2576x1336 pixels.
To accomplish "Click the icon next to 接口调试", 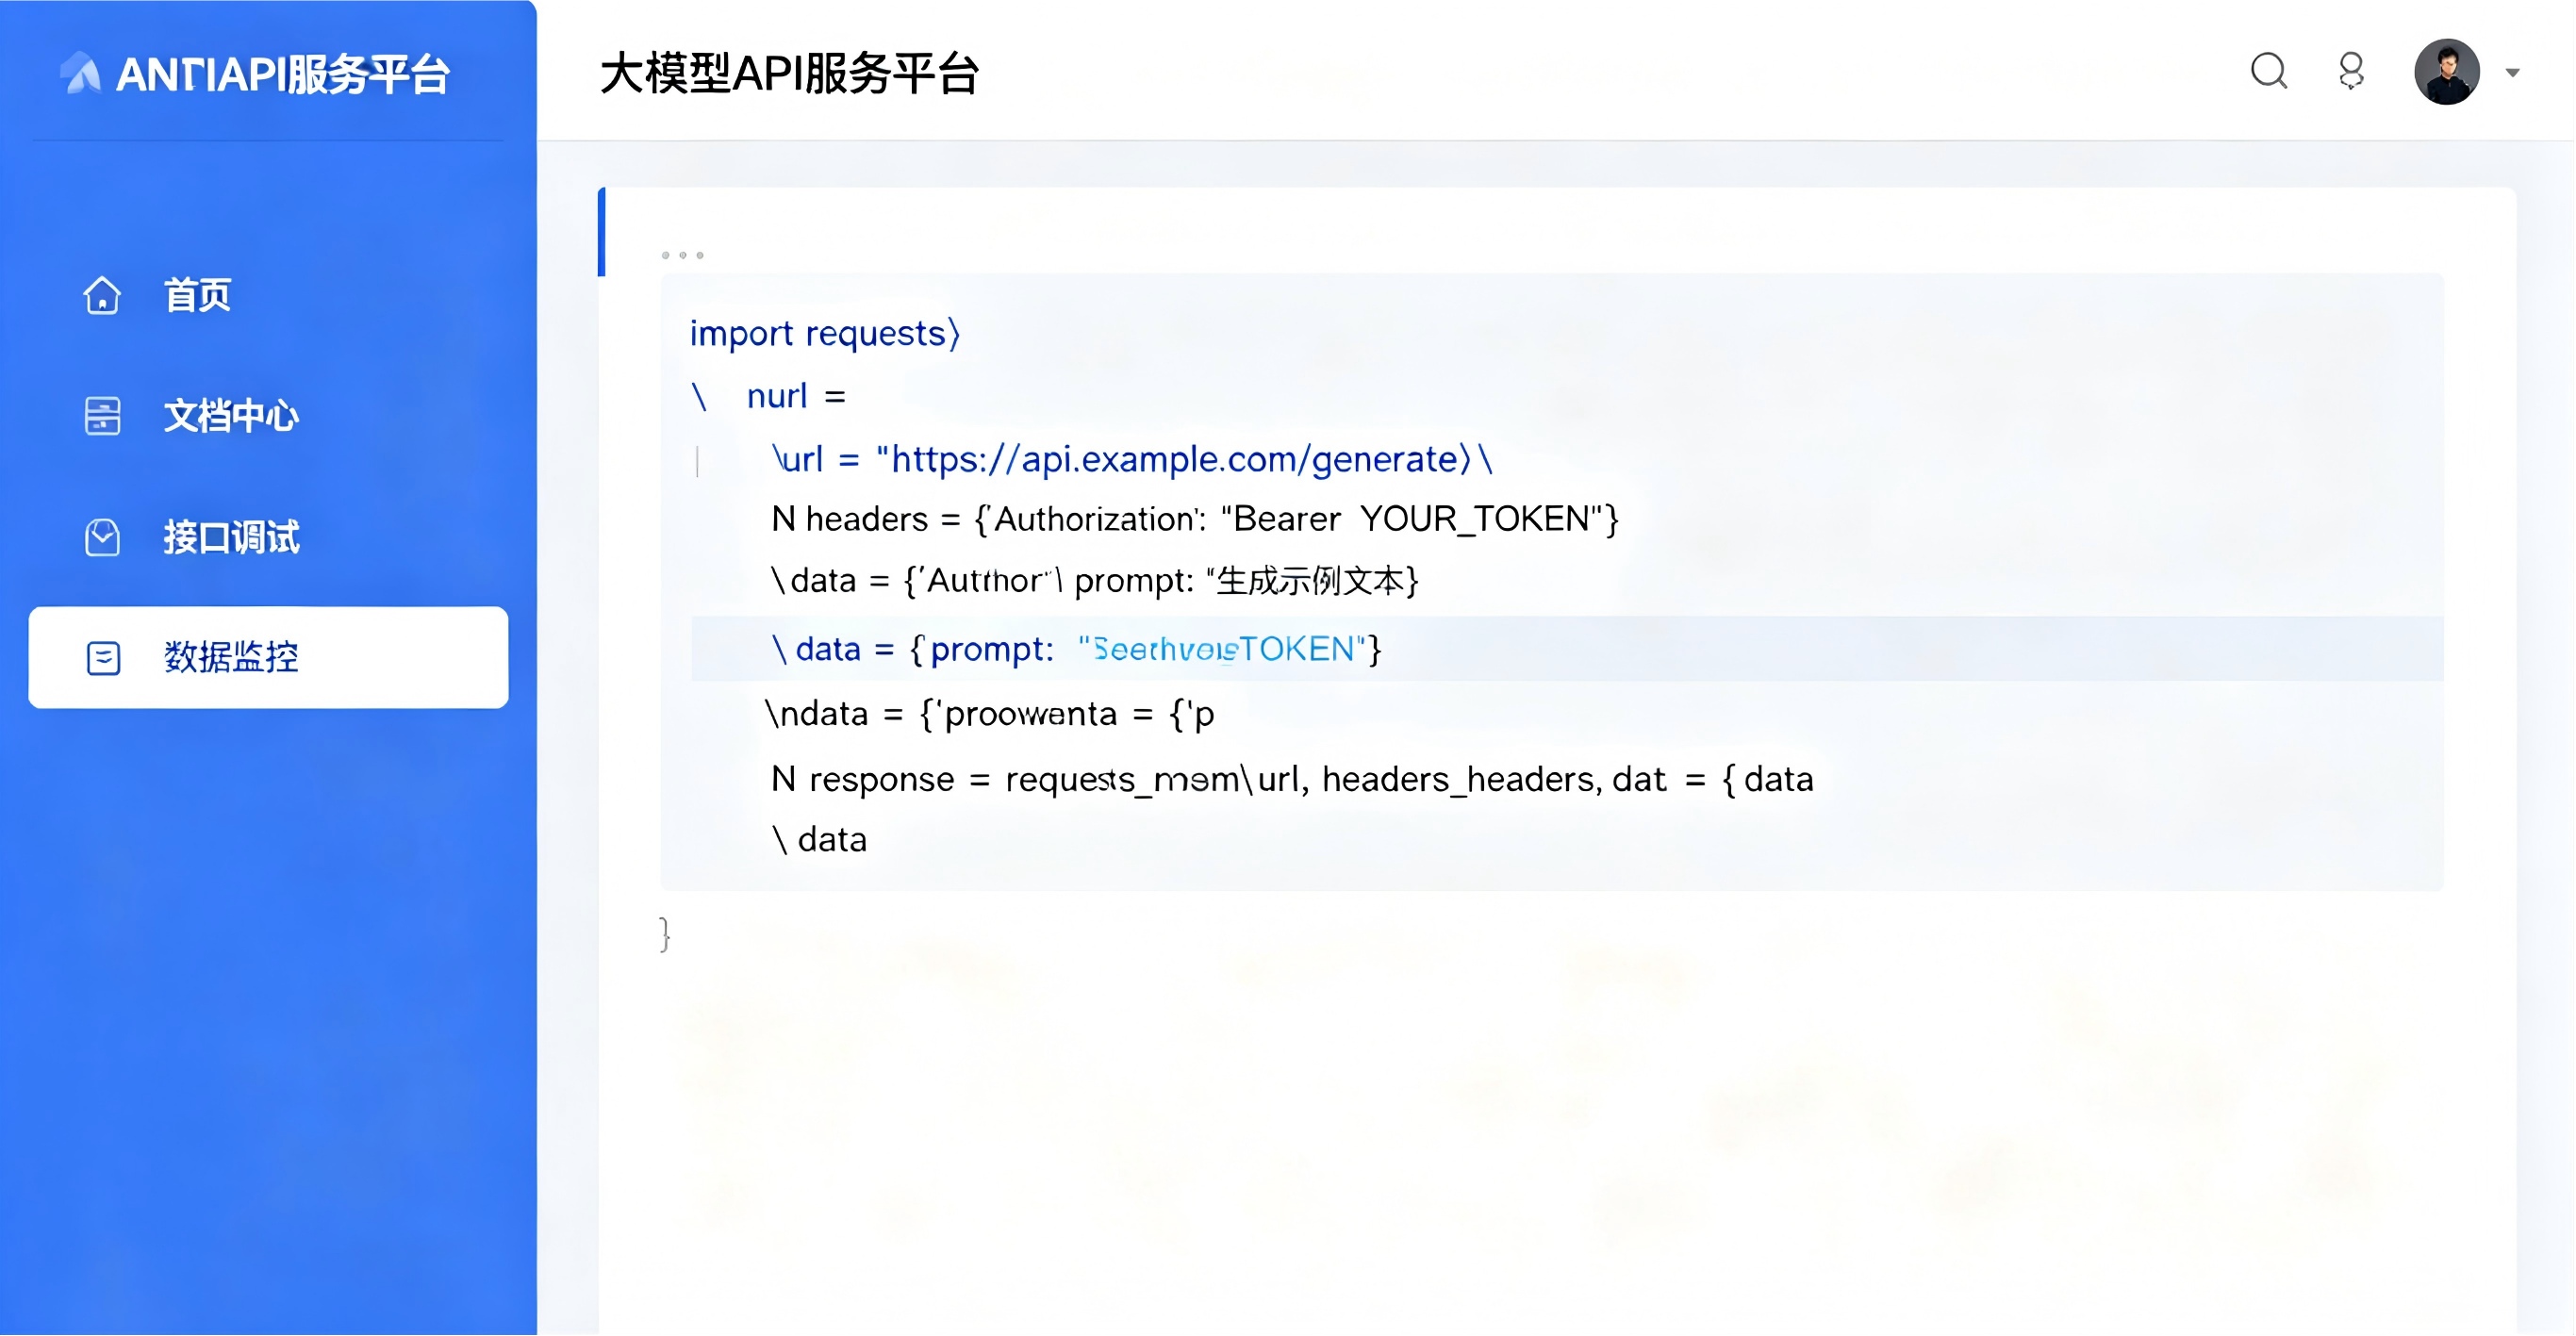I will [x=102, y=538].
